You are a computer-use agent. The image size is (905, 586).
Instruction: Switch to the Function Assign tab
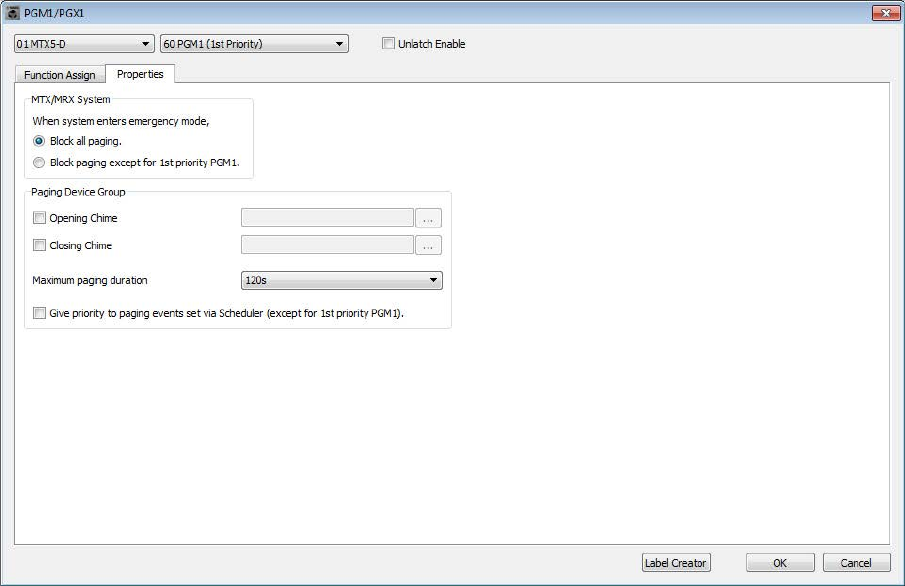[59, 75]
